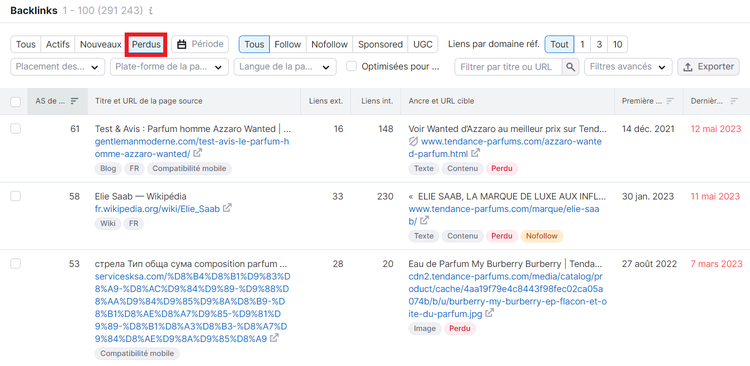Screen dimensions: 750x366
Task: Select the Nouveaux tab
Action: click(x=100, y=44)
